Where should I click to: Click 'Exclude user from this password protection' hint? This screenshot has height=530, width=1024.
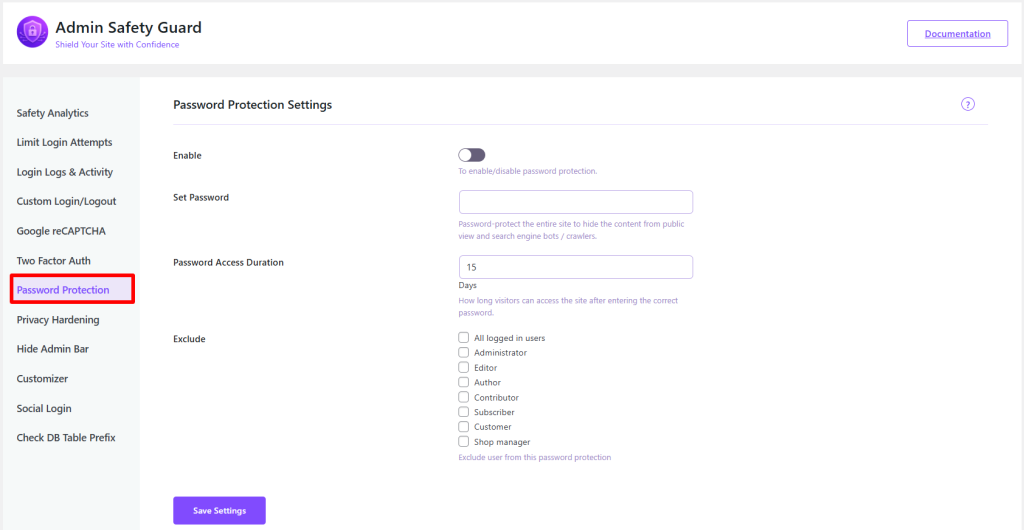(535, 458)
